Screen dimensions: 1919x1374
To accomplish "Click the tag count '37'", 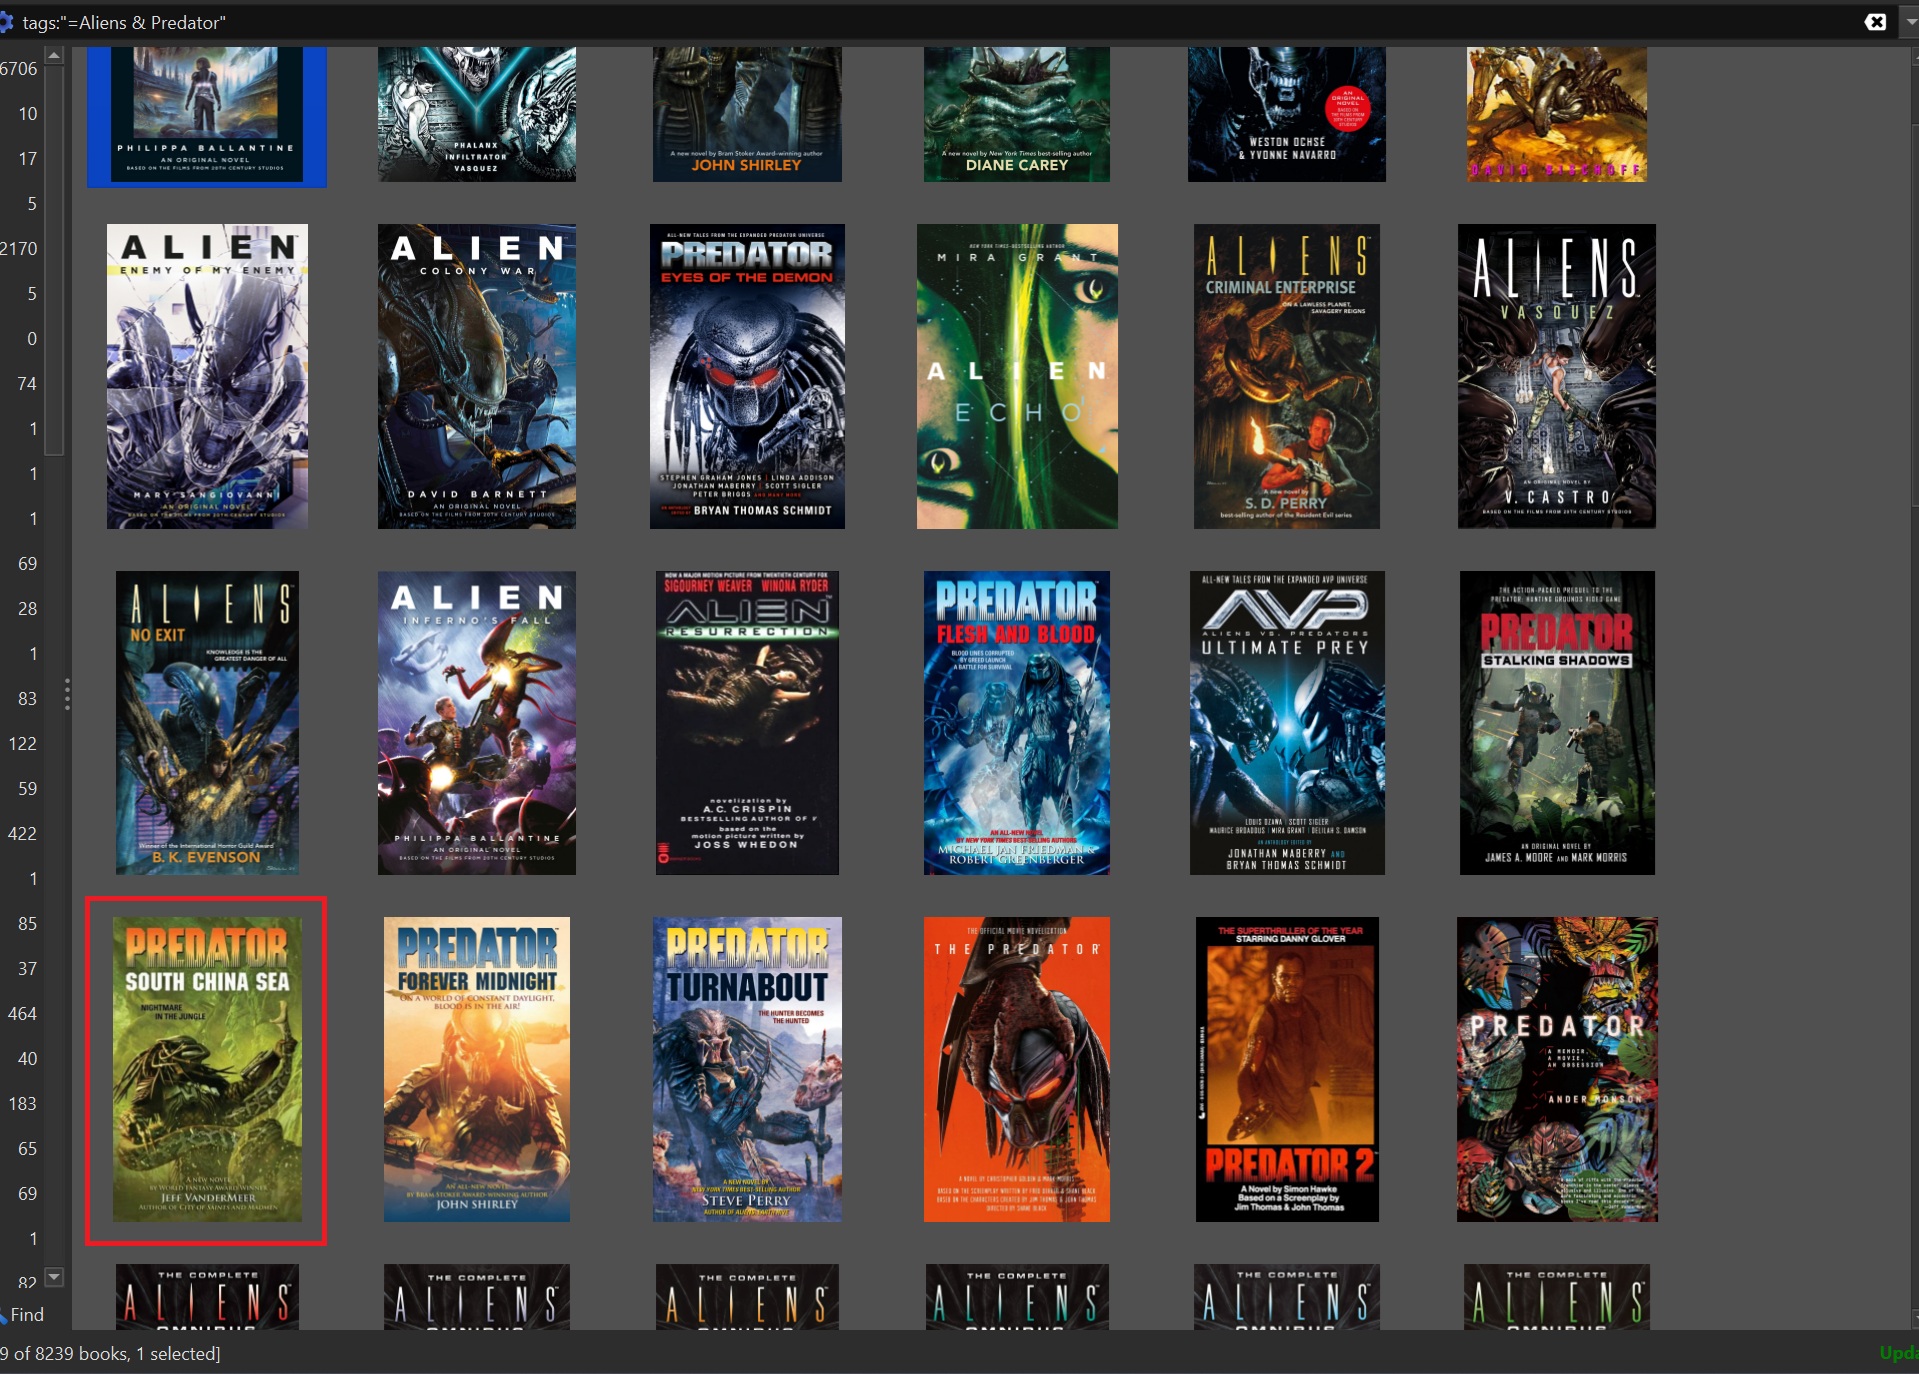I will [27, 969].
